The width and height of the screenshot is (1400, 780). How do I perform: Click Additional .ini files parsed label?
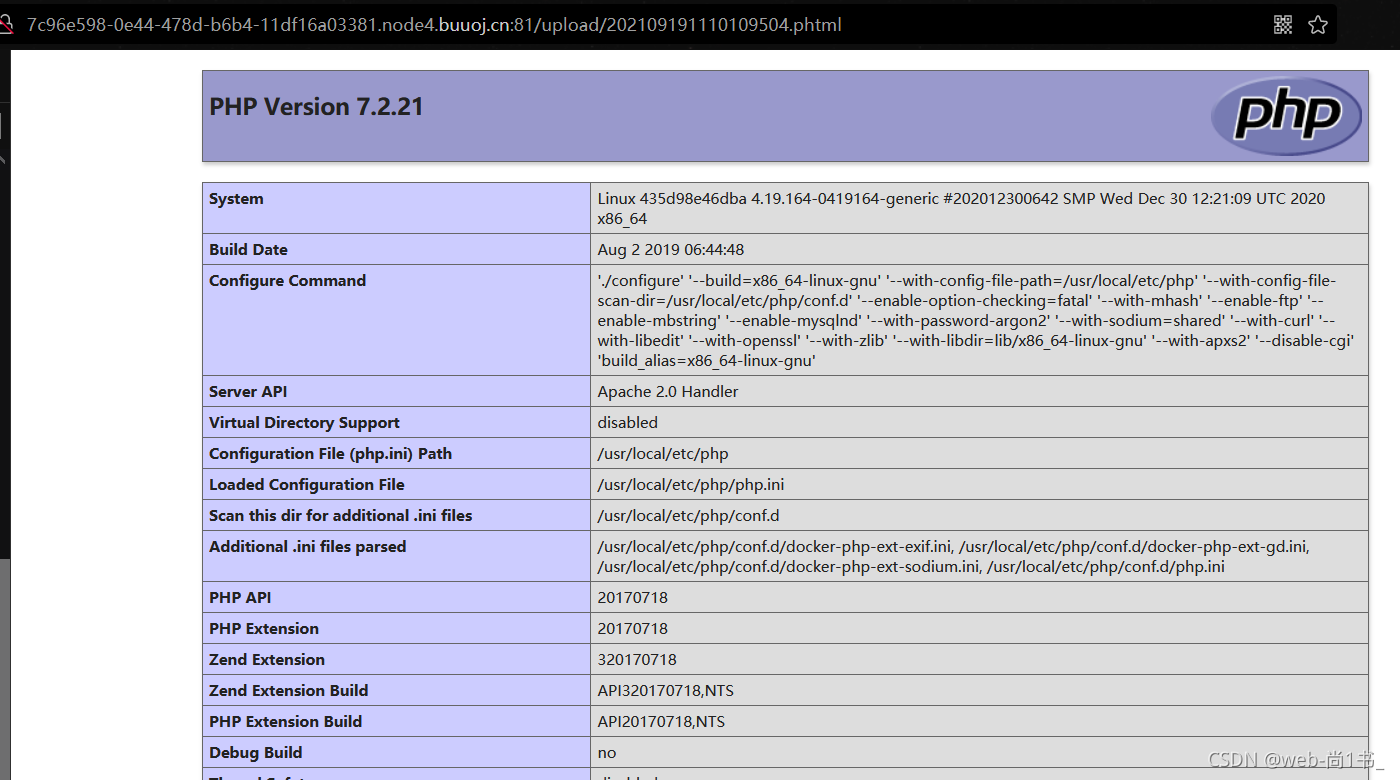(x=308, y=547)
